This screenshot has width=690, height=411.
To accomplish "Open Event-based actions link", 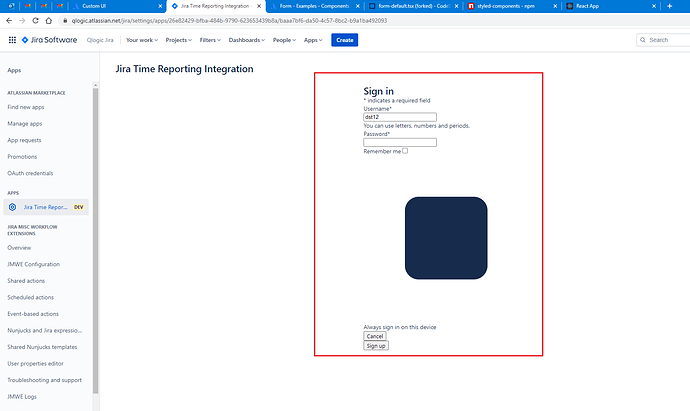I will point(33,314).
